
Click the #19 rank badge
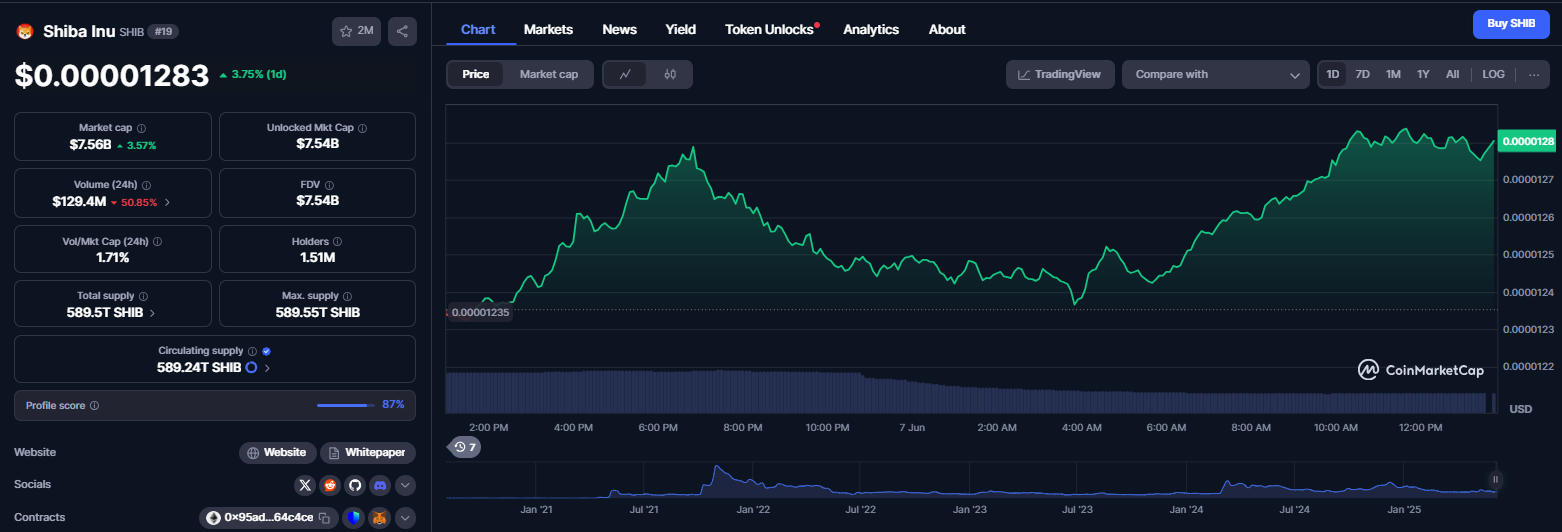click(x=163, y=31)
